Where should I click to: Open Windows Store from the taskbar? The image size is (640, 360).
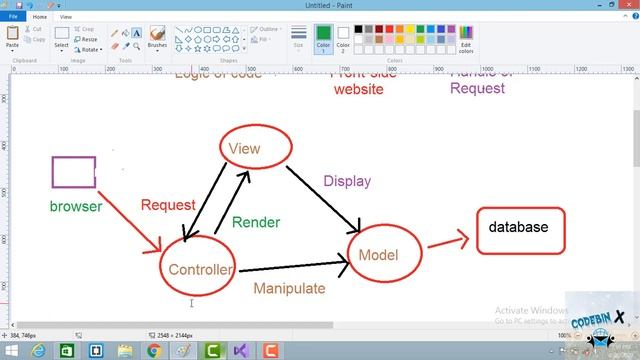(x=67, y=351)
